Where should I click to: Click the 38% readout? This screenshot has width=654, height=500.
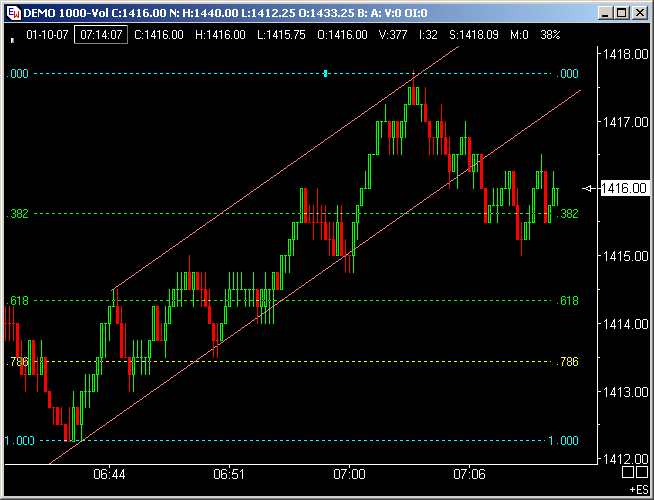pyautogui.click(x=550, y=35)
